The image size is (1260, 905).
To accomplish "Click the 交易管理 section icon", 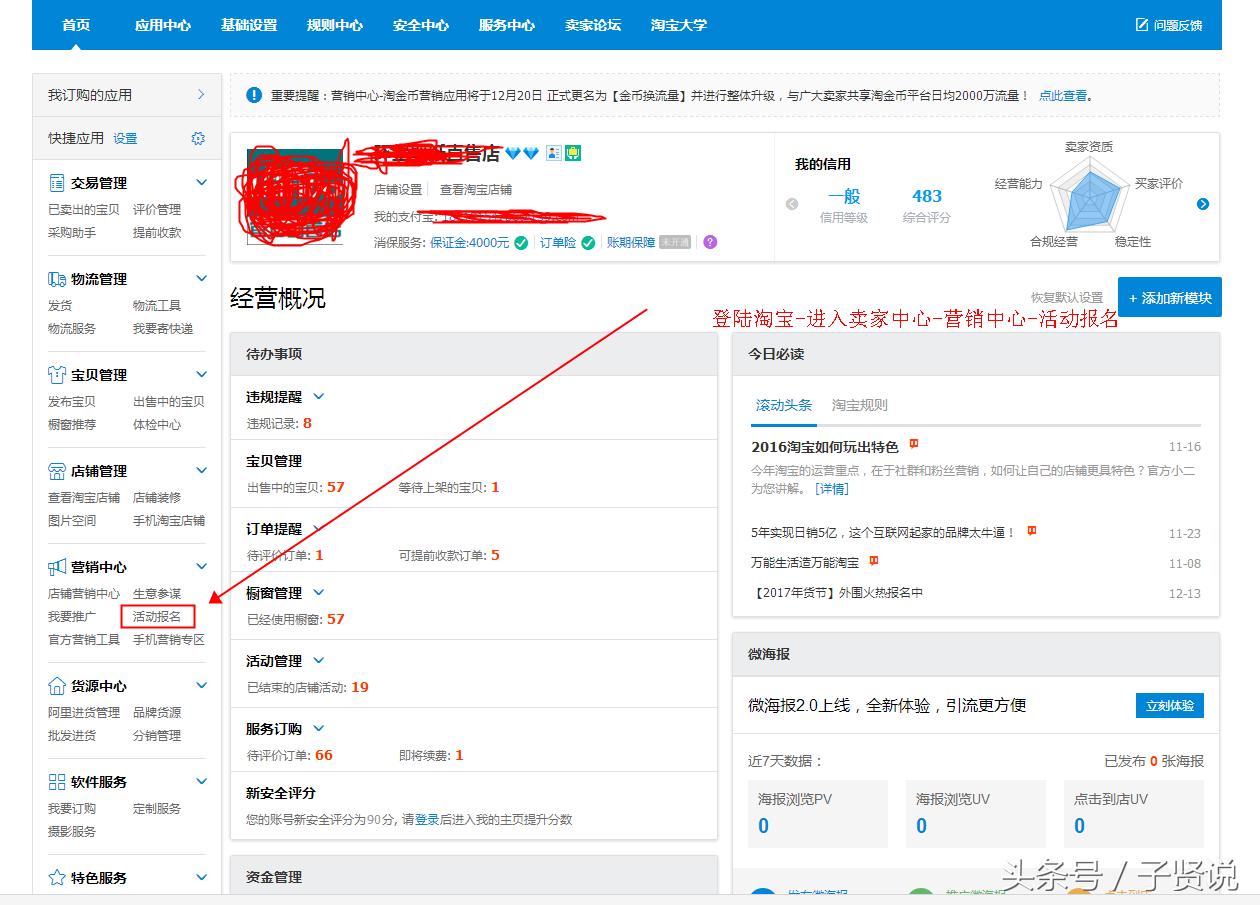I will point(57,183).
